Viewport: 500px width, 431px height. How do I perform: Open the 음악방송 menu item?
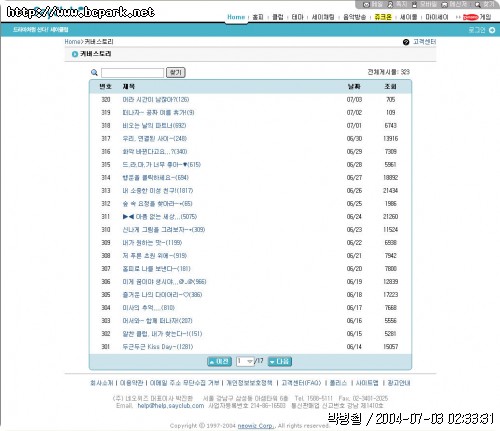[354, 17]
